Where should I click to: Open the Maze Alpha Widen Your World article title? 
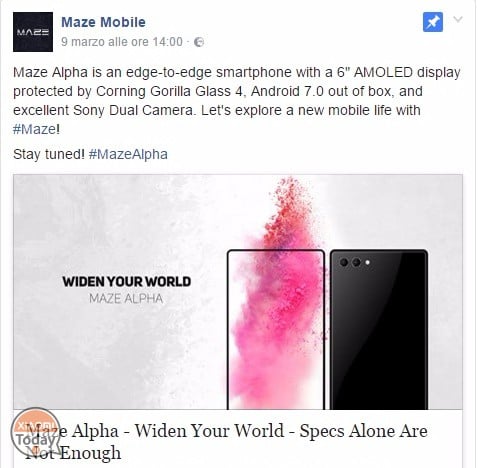(x=226, y=442)
